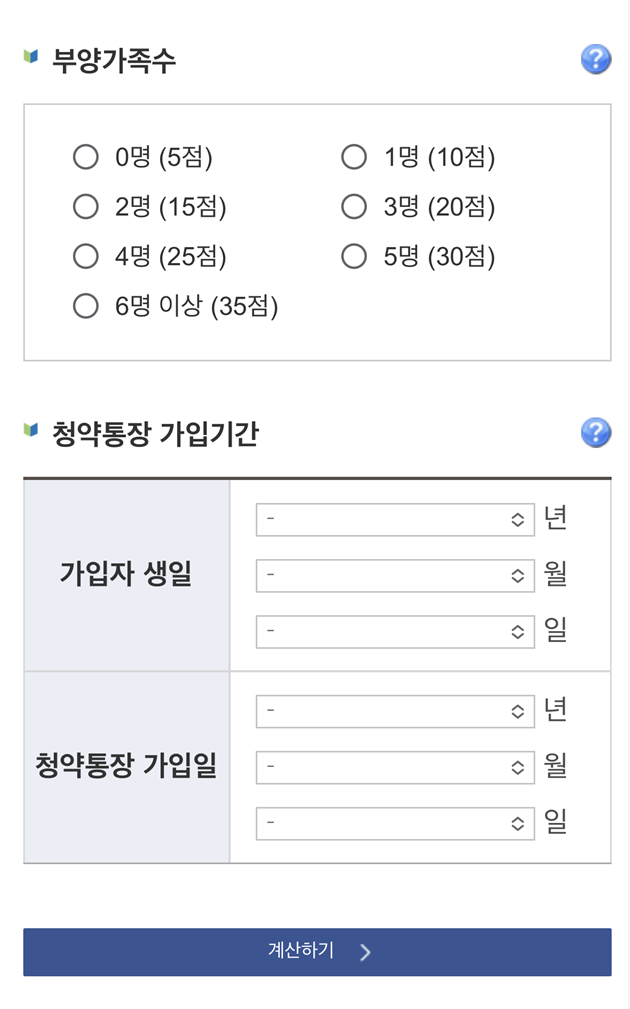Open the account enrollment month dropdown
Image resolution: width=630 pixels, height=1009 pixels.
click(x=395, y=767)
